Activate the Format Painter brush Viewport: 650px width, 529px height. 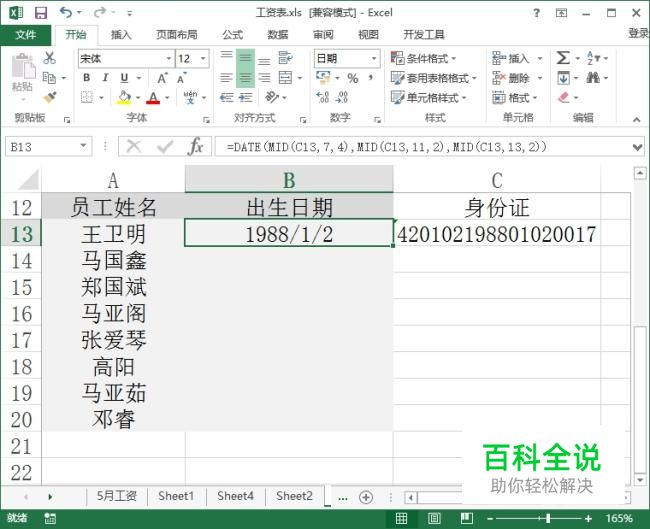coord(49,97)
